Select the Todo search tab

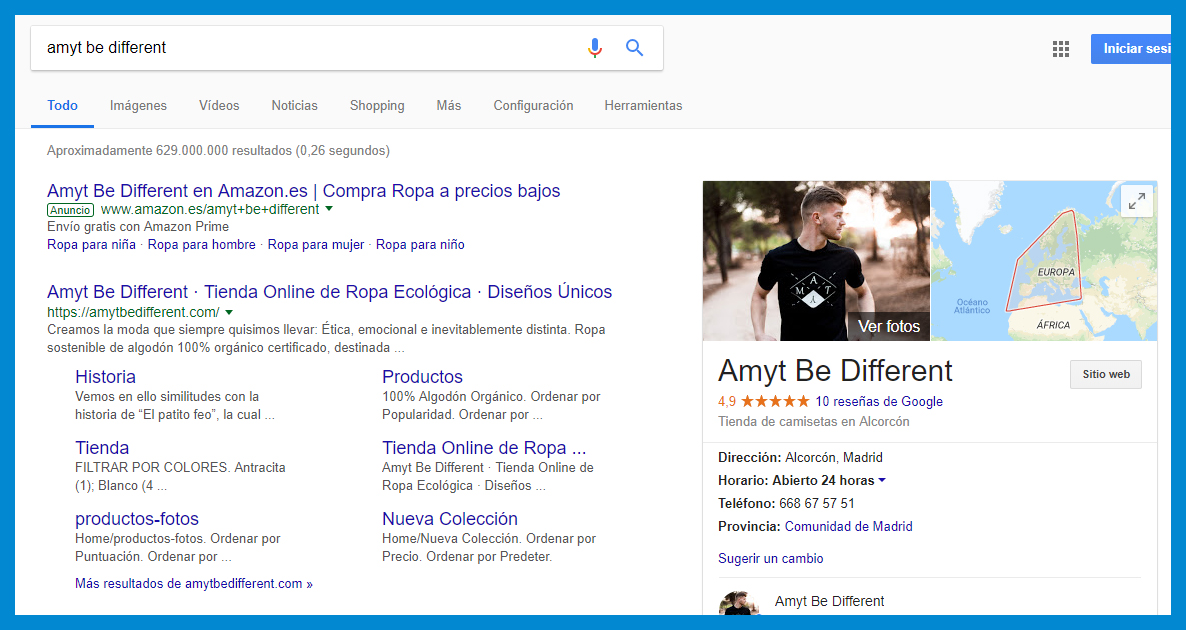coord(62,105)
